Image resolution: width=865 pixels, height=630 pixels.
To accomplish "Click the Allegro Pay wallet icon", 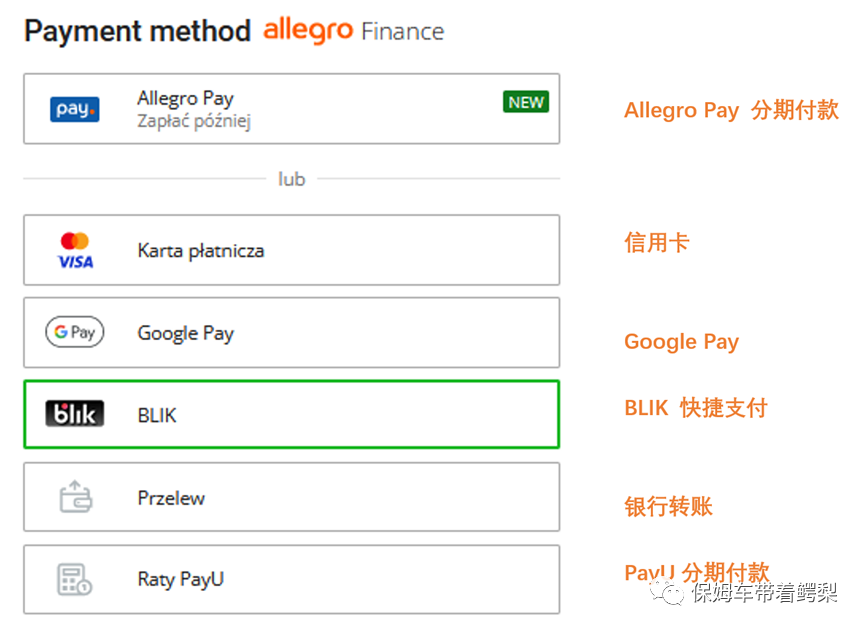I will 75,109.
